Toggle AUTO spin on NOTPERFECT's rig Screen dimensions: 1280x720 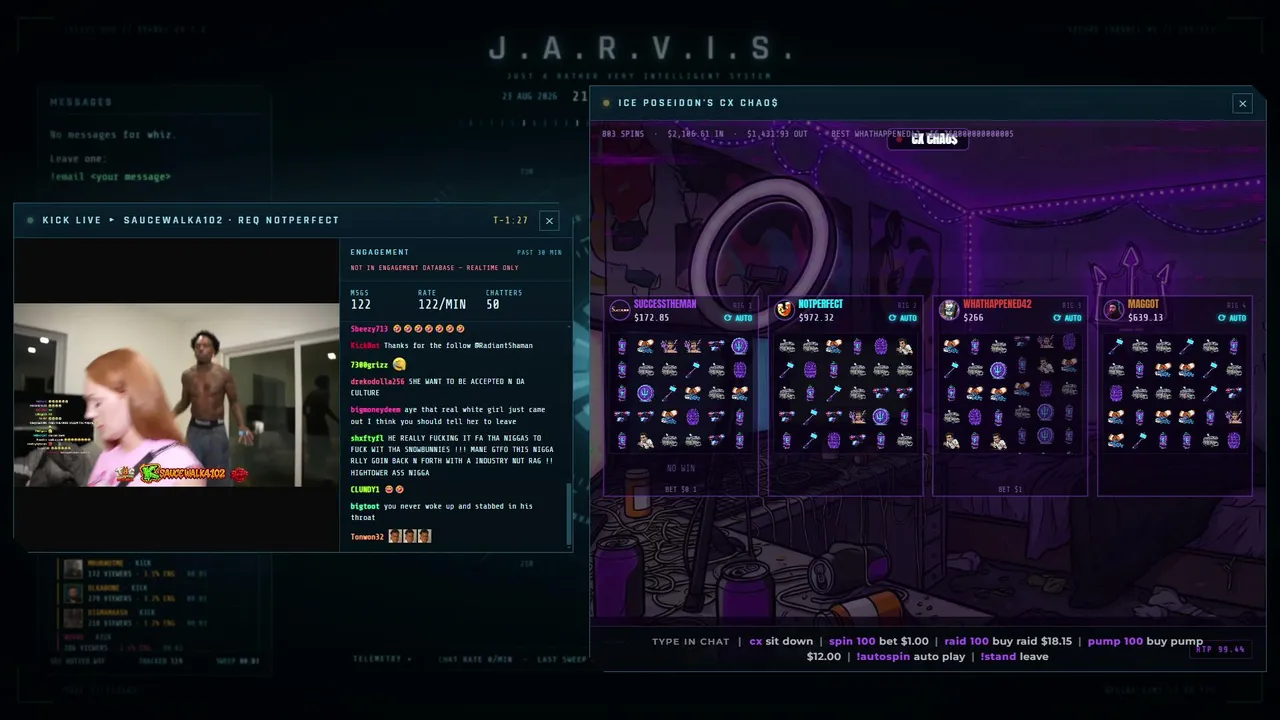tap(903, 318)
